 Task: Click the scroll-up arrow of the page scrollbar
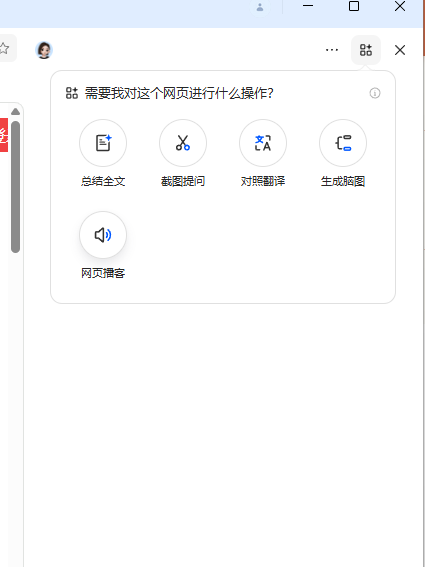click(x=15, y=111)
